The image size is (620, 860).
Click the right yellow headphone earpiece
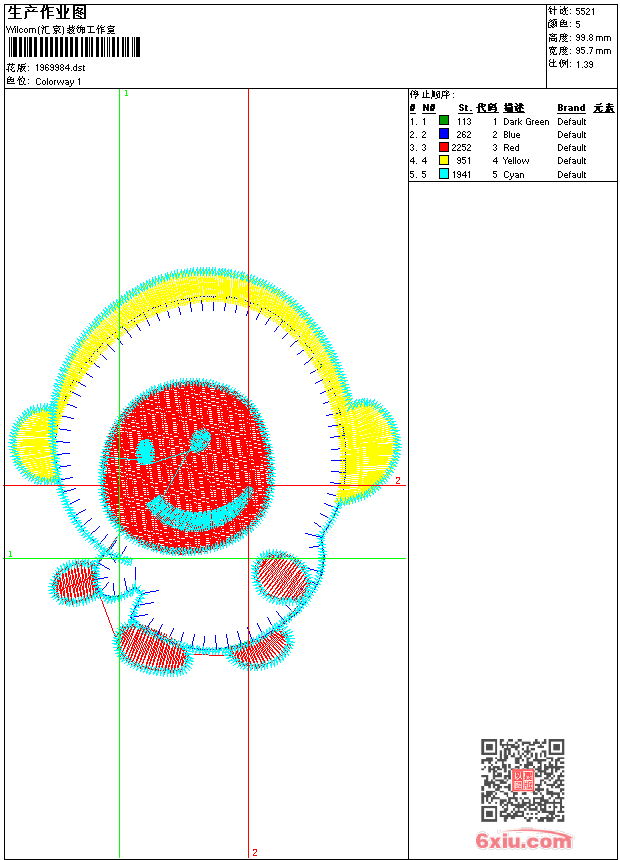[369, 450]
